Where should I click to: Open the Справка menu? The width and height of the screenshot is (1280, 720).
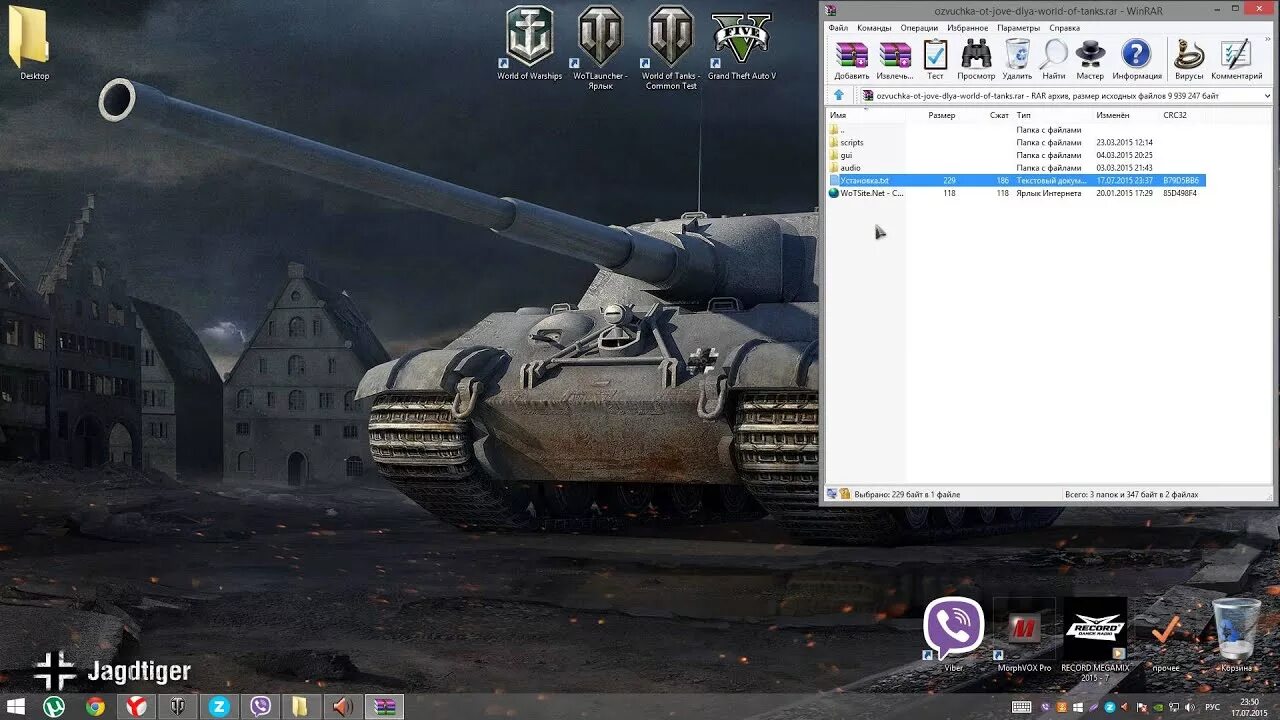coord(1064,28)
